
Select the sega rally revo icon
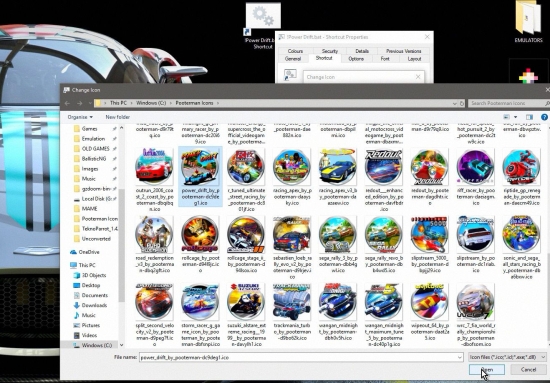coord(383,244)
